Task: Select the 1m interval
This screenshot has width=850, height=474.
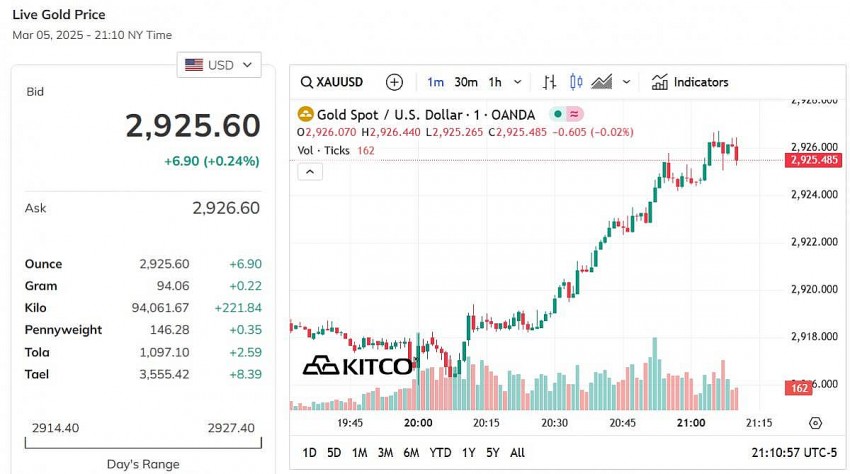Action: point(435,82)
